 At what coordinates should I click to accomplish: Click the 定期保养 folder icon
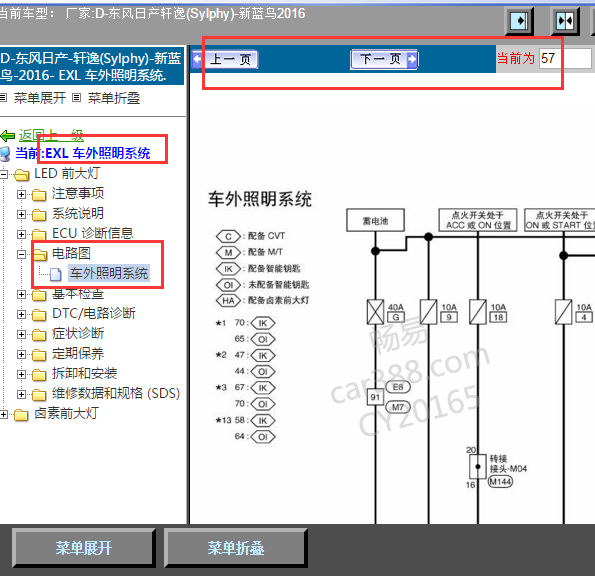pos(39,355)
